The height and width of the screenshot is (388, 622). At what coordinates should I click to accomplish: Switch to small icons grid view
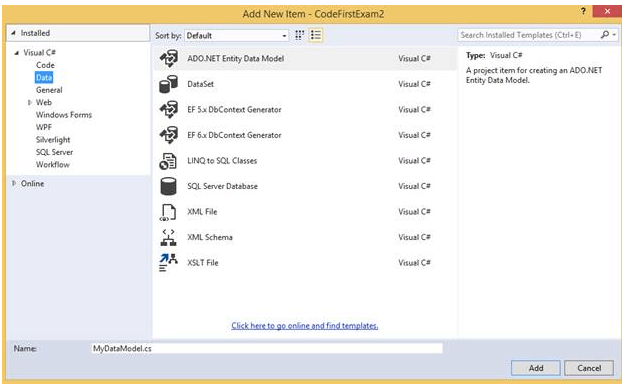(300, 35)
